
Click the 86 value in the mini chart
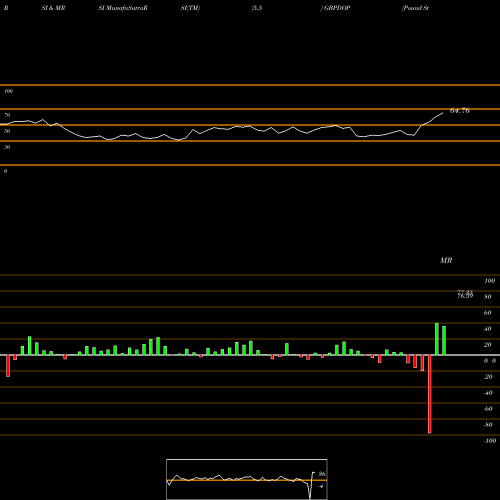(x=322, y=474)
